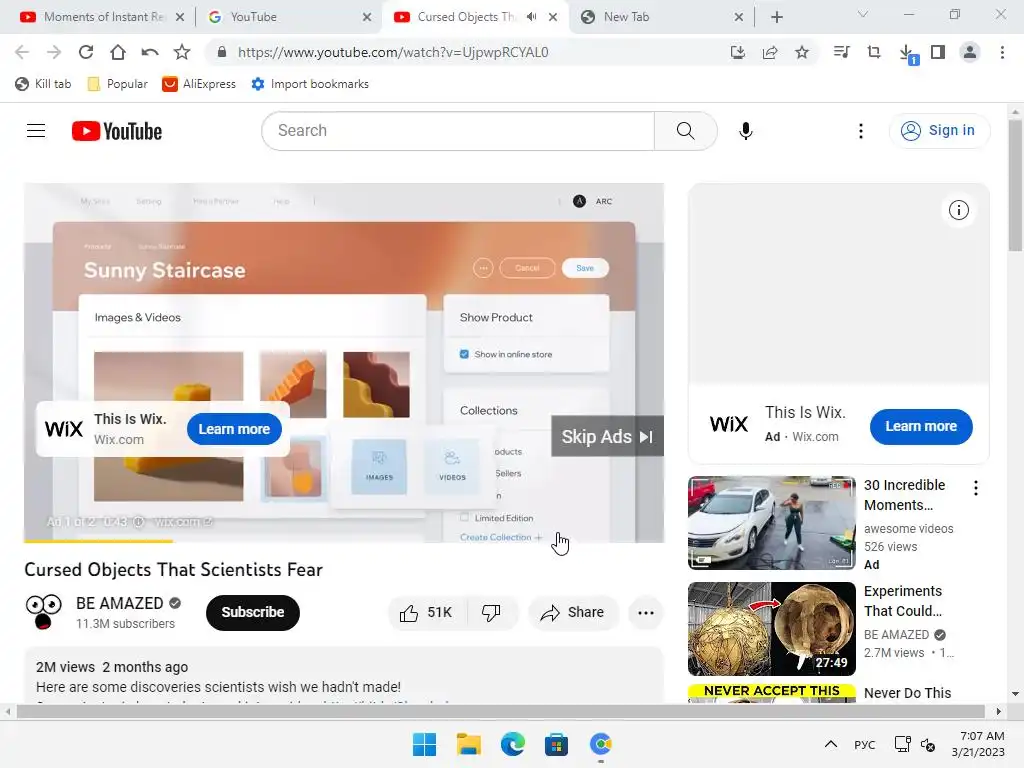Click the video ad progress bar
1024x768 pixels.
click(x=344, y=541)
